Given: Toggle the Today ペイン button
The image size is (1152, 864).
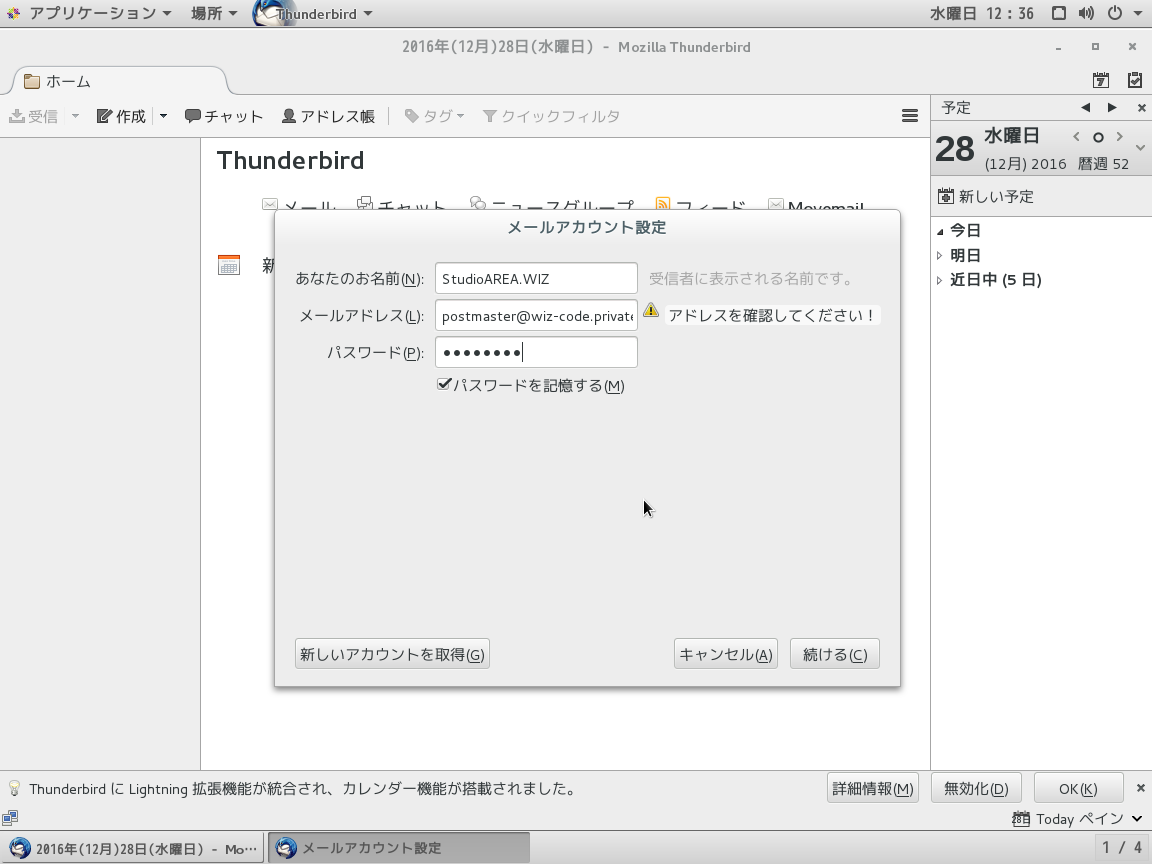Looking at the screenshot, I should tap(1068, 818).
